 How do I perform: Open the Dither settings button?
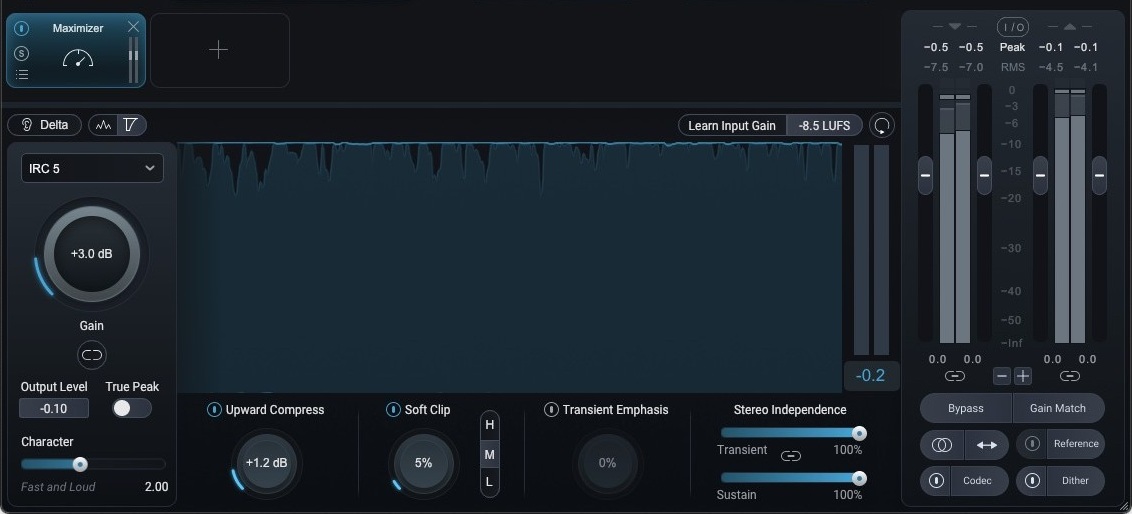pos(1076,481)
